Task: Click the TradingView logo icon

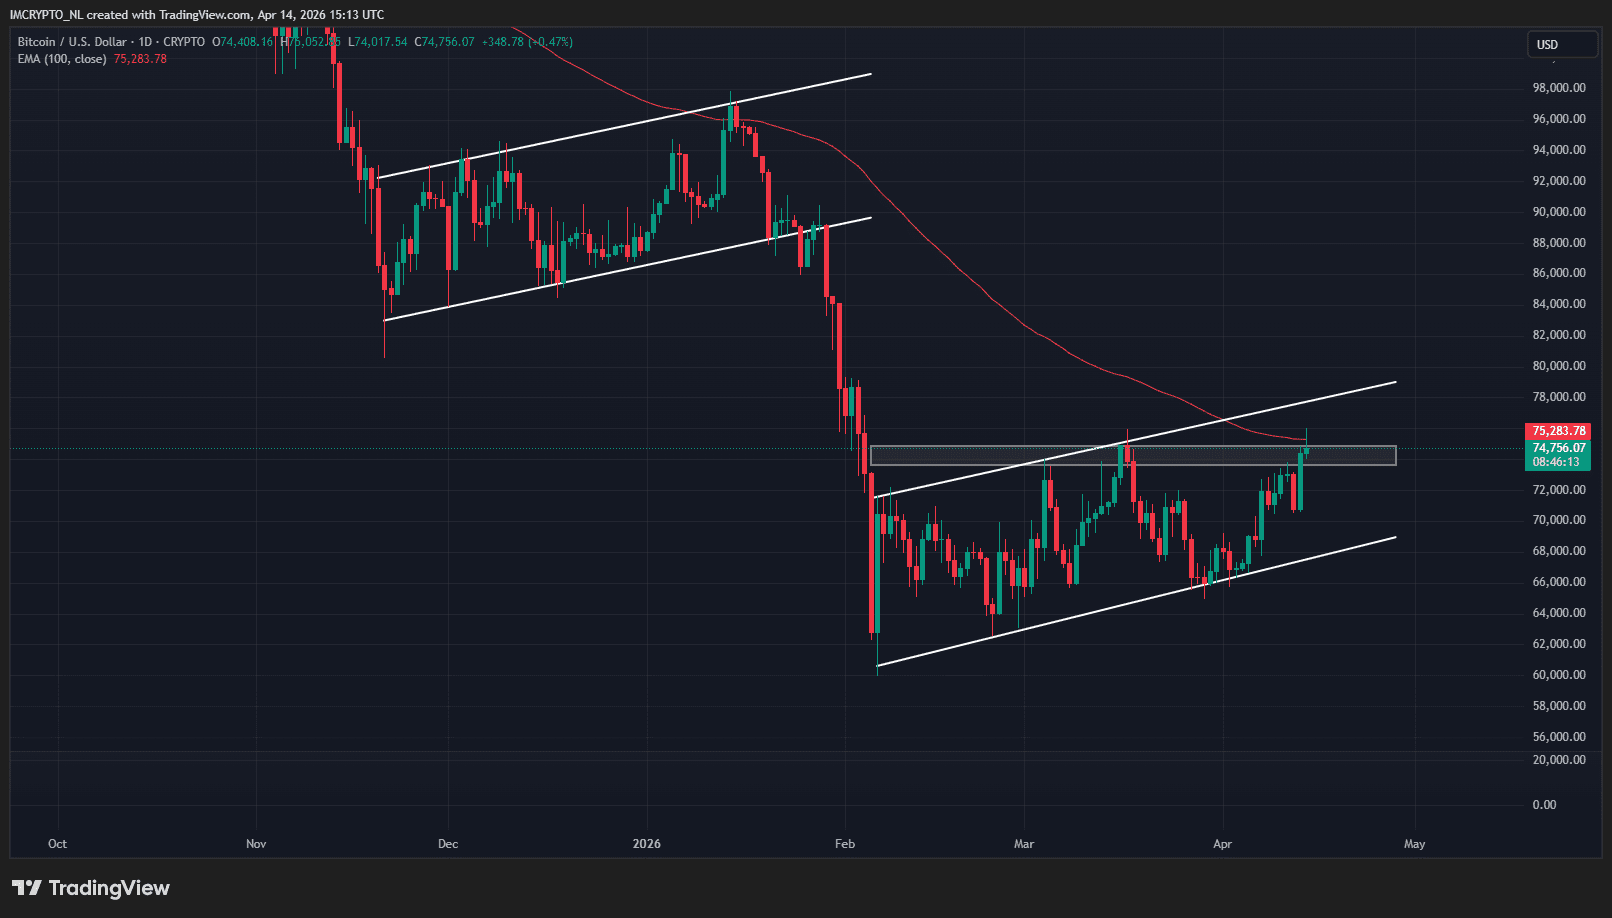Action: [x=27, y=888]
